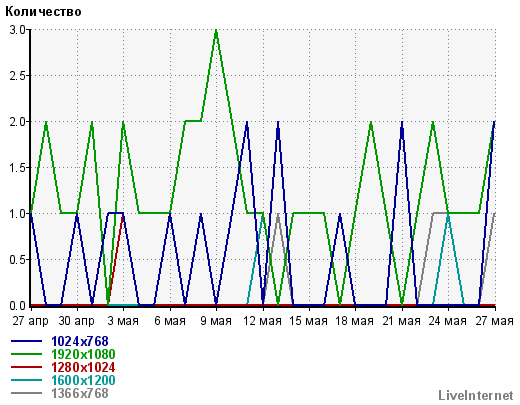Image resolution: width=520 pixels, height=405 pixels.
Task: Click the green line swatch for 1920x1080
Action: (27, 354)
